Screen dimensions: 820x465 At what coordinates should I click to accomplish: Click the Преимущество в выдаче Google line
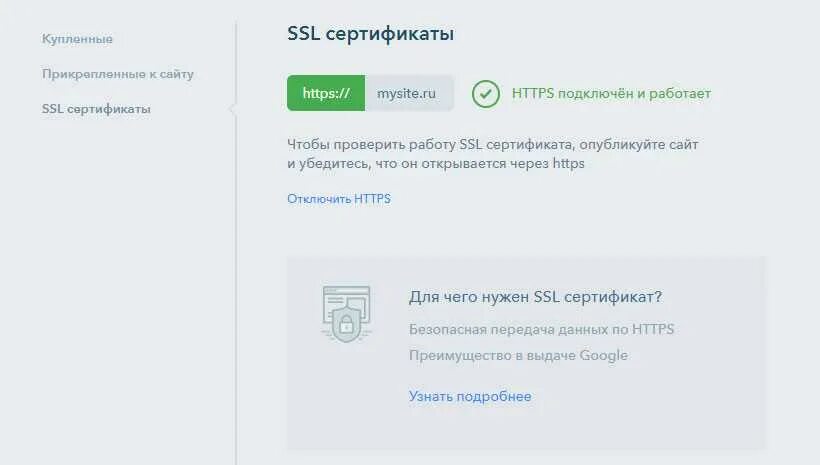(x=518, y=355)
